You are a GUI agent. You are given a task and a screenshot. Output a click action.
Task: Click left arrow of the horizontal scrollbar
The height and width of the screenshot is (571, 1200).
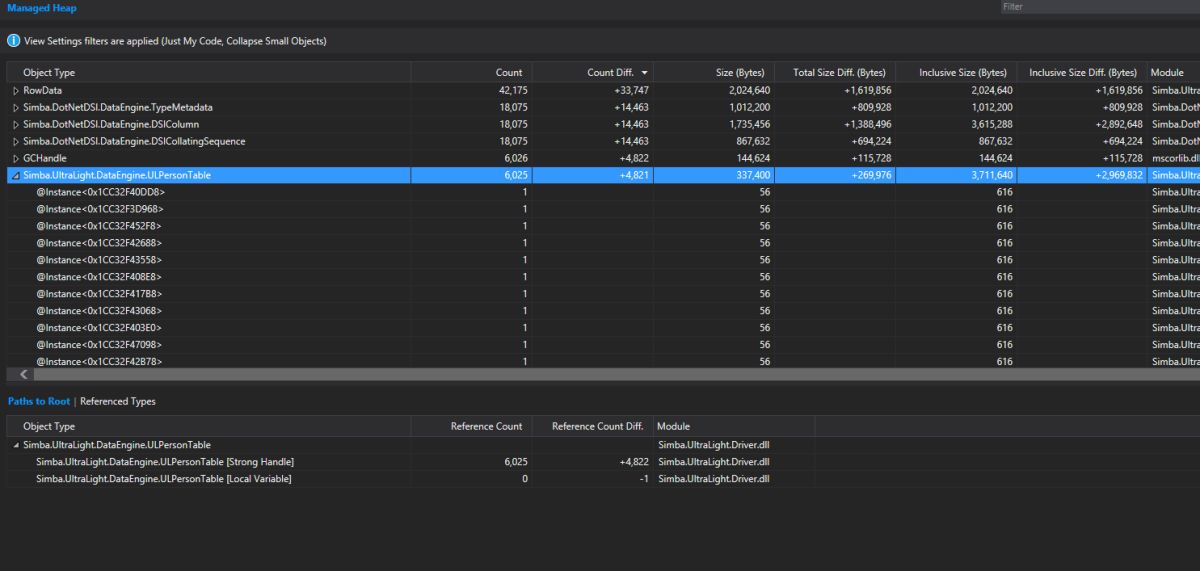click(x=24, y=374)
